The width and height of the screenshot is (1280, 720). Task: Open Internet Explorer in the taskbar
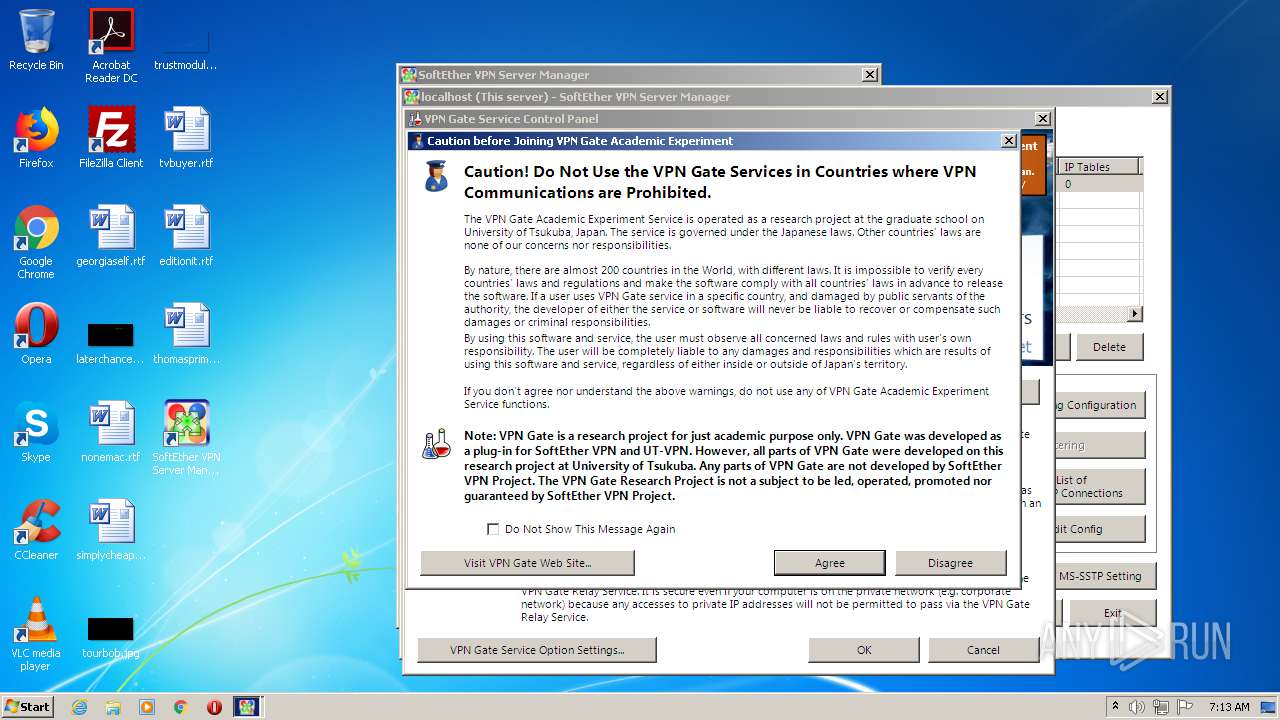pos(79,707)
